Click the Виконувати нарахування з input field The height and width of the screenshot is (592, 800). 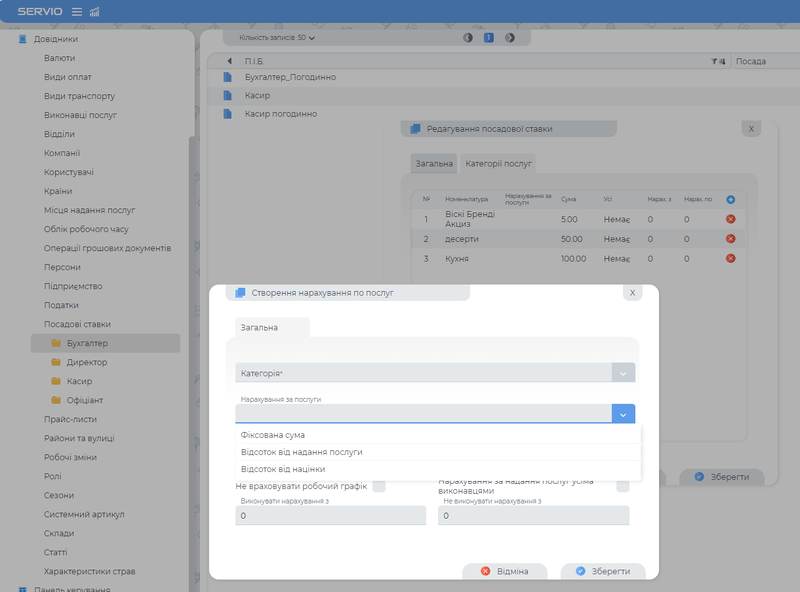click(x=330, y=515)
